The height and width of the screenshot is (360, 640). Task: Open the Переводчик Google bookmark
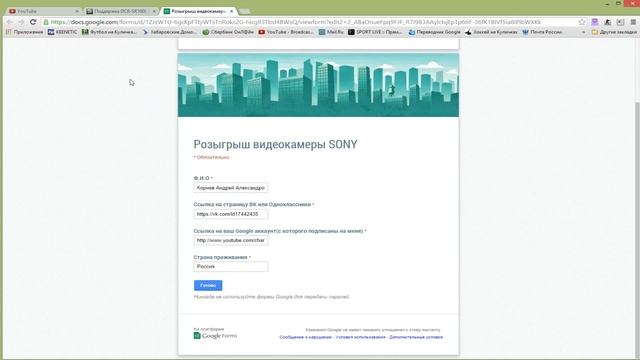coord(434,32)
